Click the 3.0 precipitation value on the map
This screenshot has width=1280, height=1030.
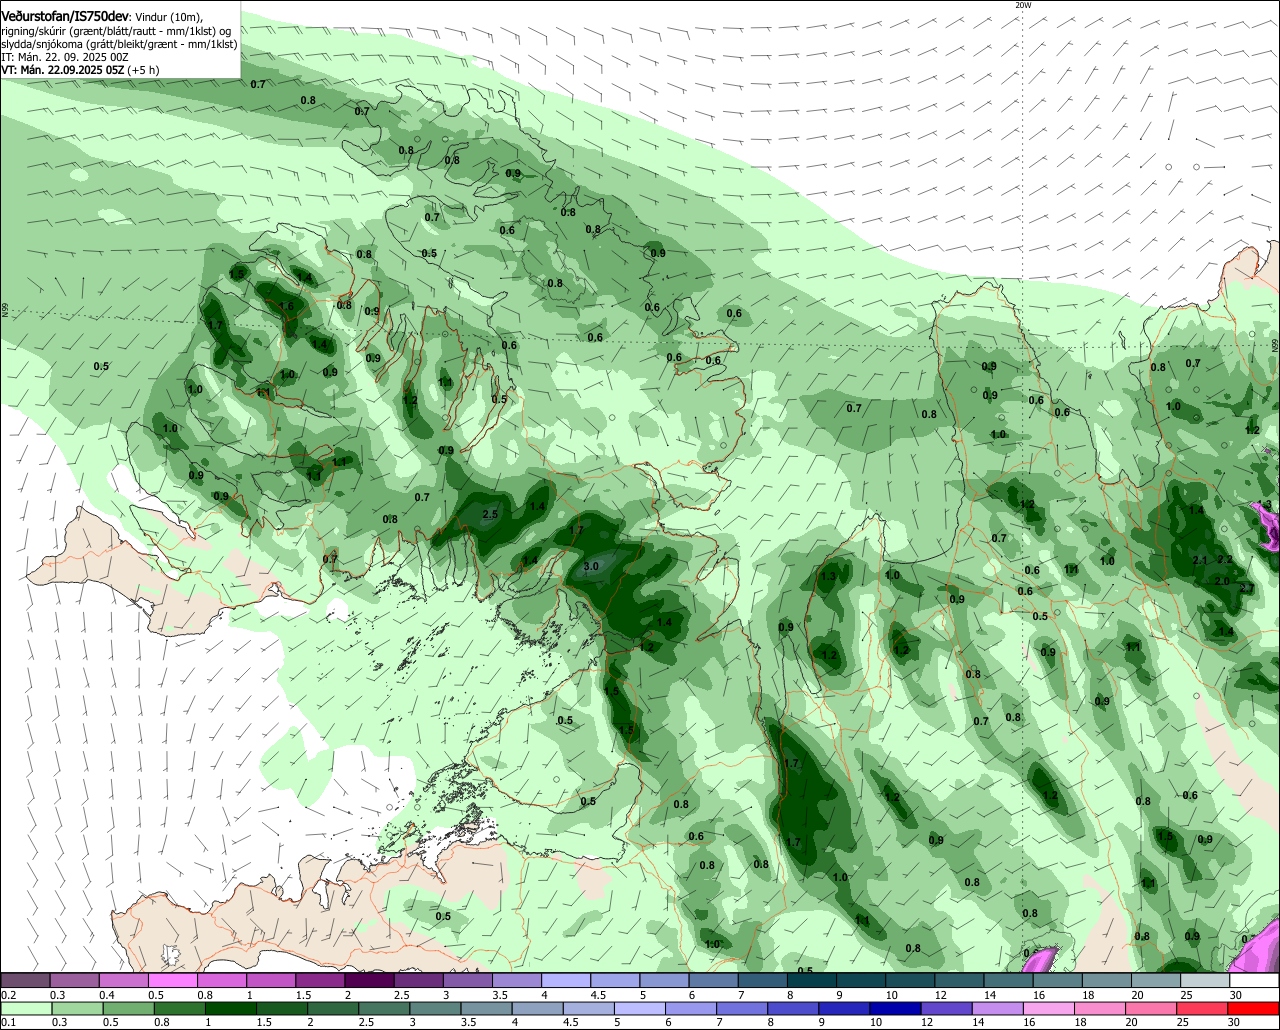pyautogui.click(x=590, y=566)
